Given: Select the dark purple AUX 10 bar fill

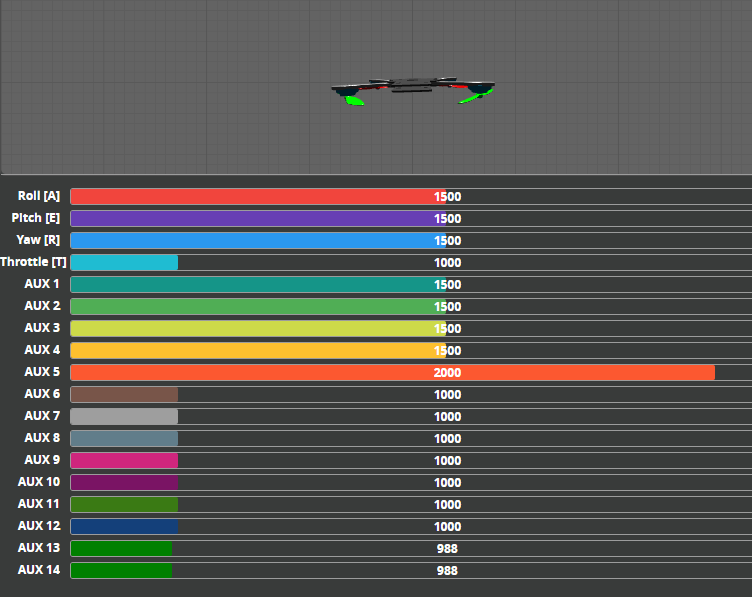Looking at the screenshot, I should pyautogui.click(x=124, y=483).
